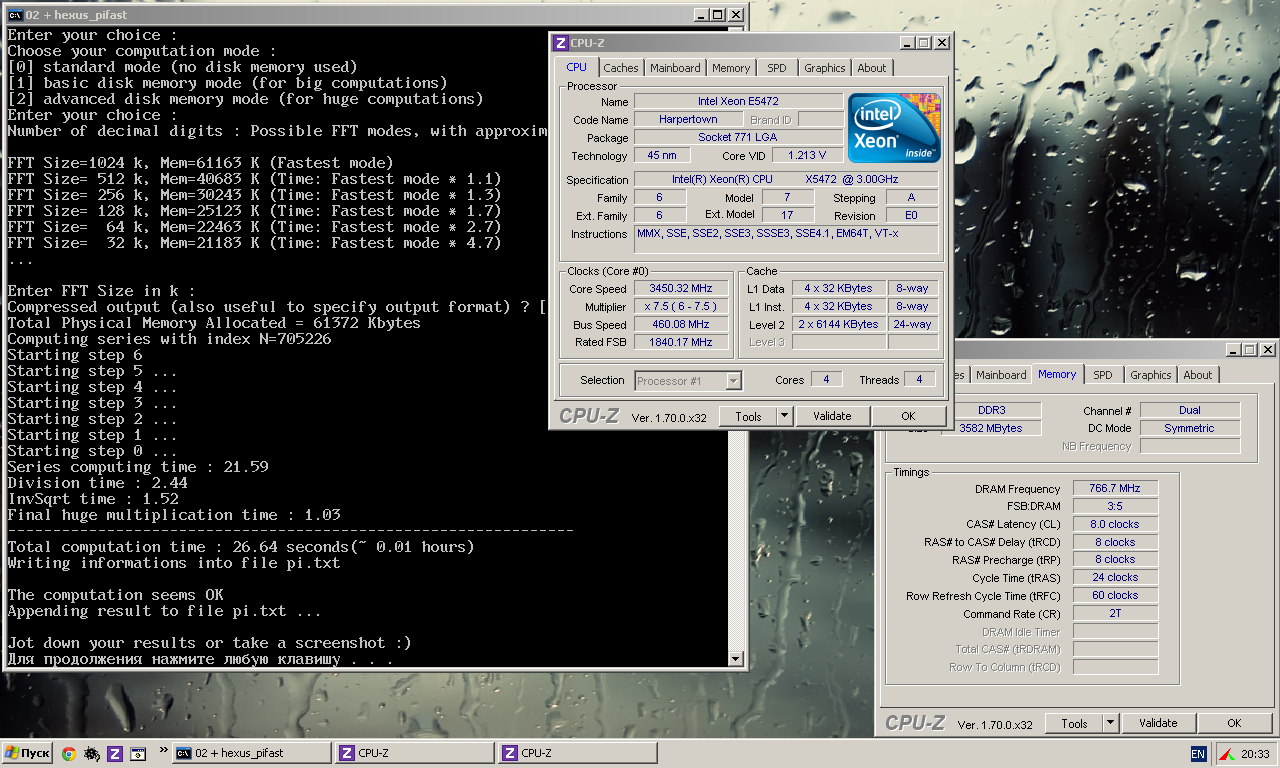
Task: Click Tools button in front CPU-Z window
Action: coord(748,416)
